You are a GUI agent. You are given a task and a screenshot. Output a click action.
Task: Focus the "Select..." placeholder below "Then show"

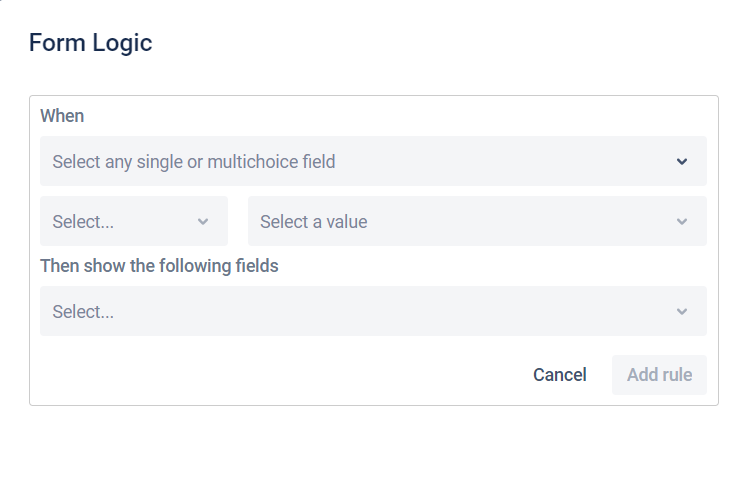click(83, 312)
